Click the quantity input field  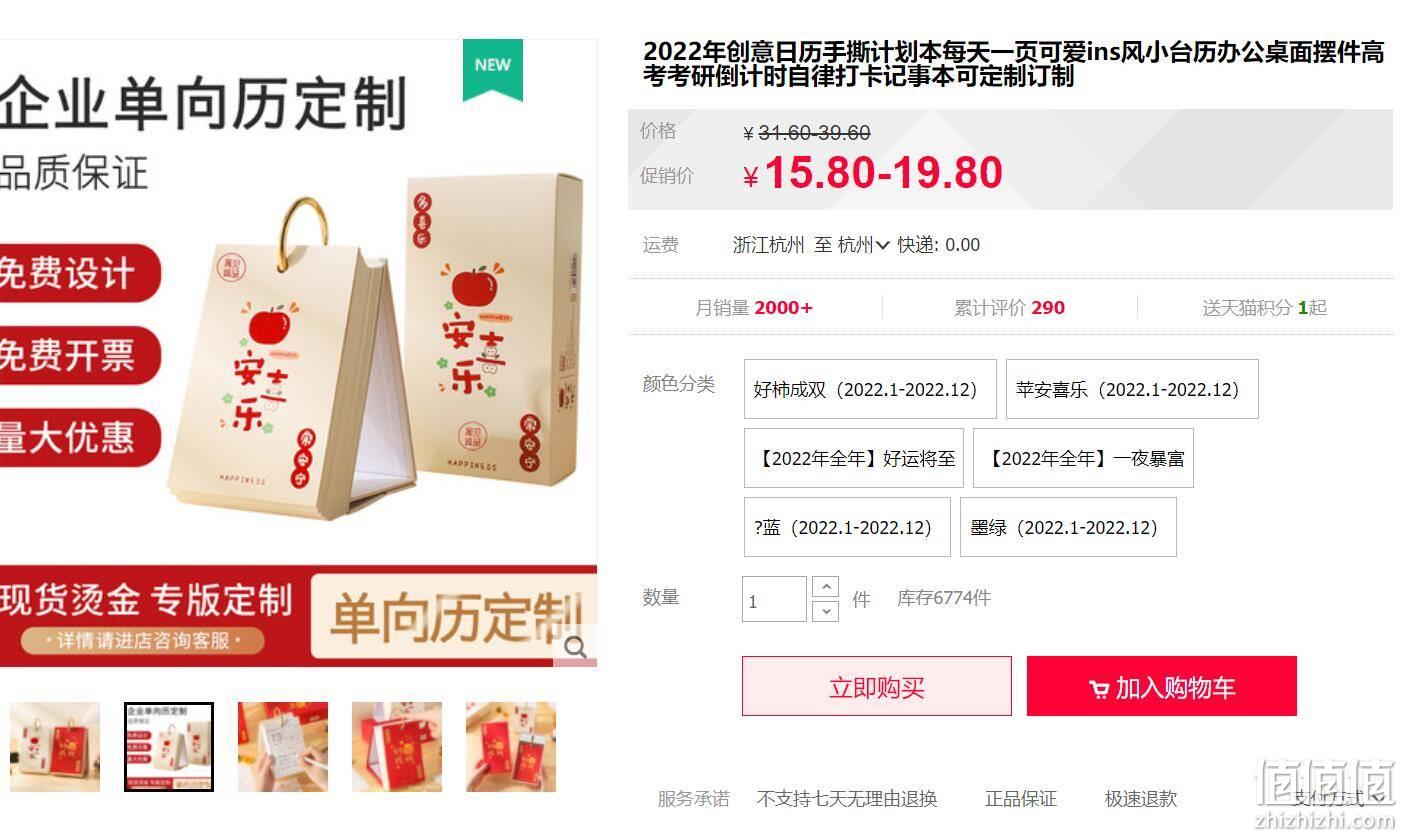coord(774,599)
